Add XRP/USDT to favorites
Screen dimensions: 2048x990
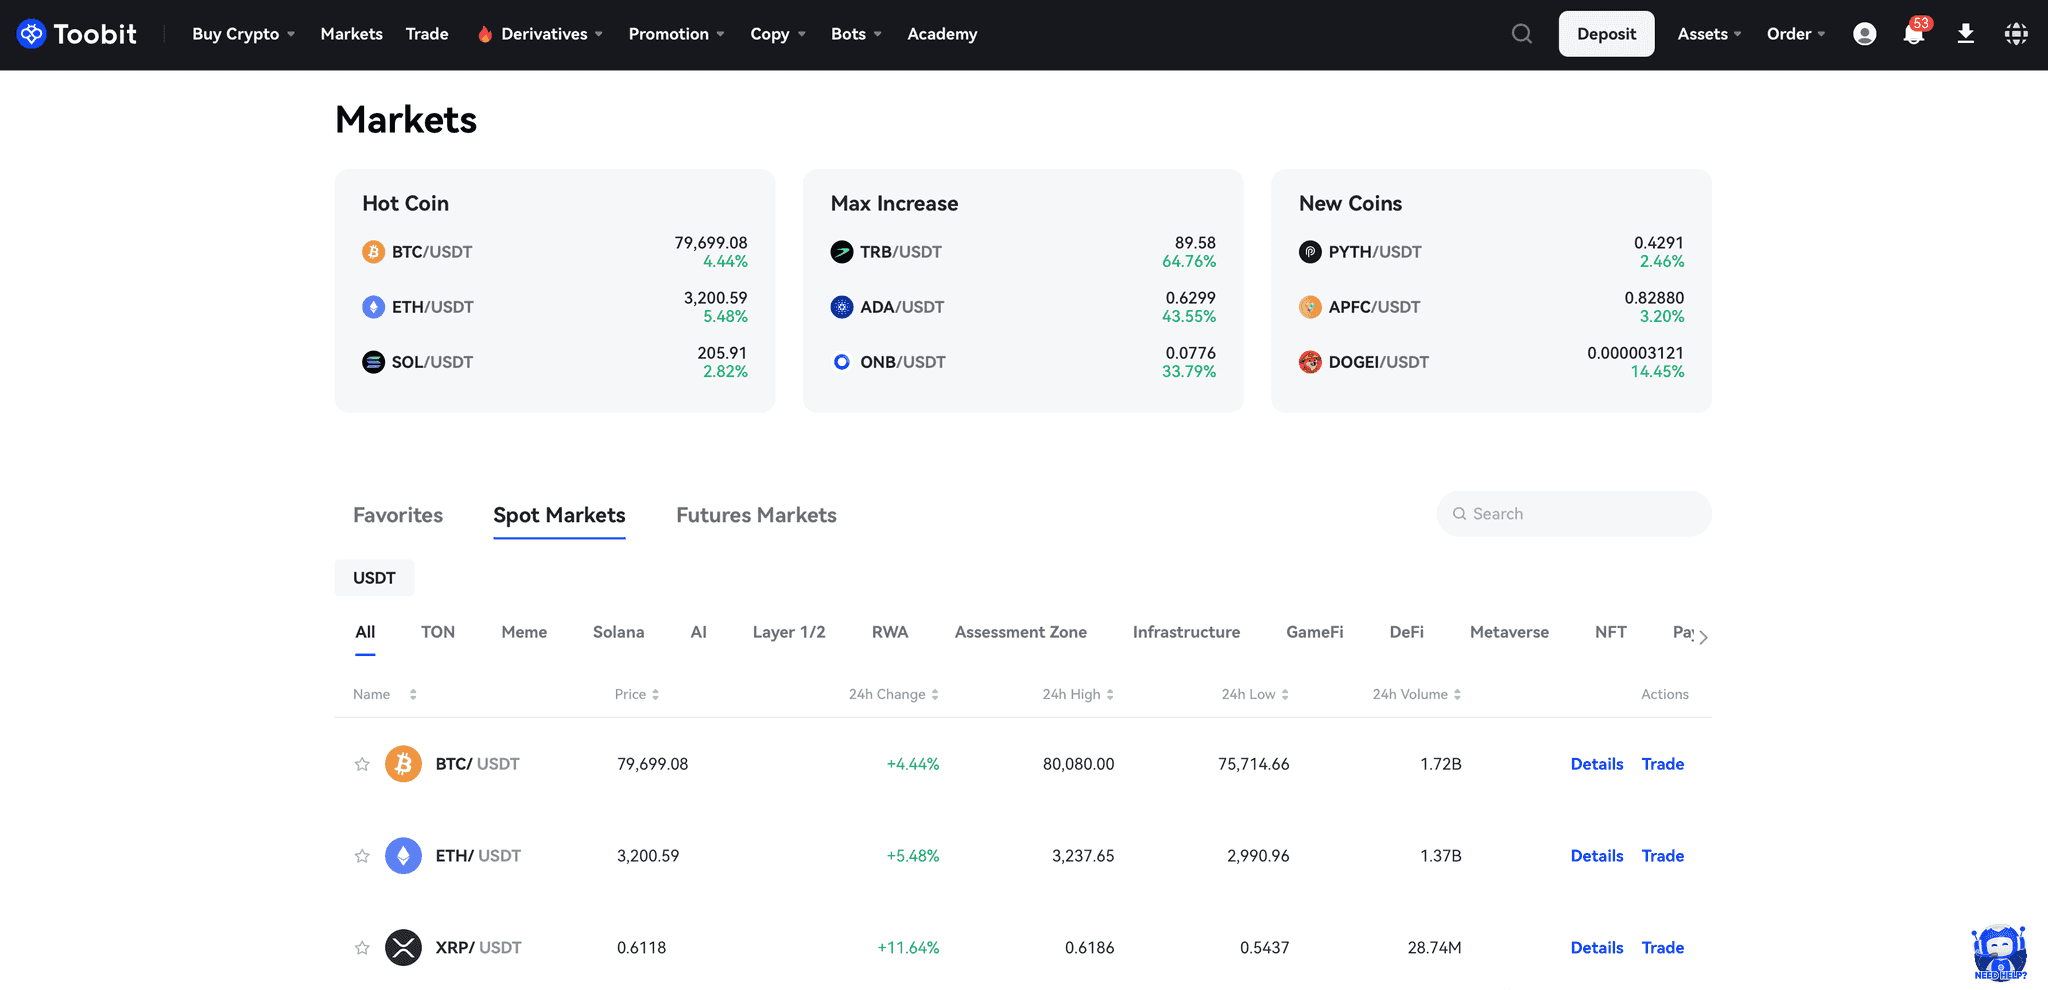[362, 948]
